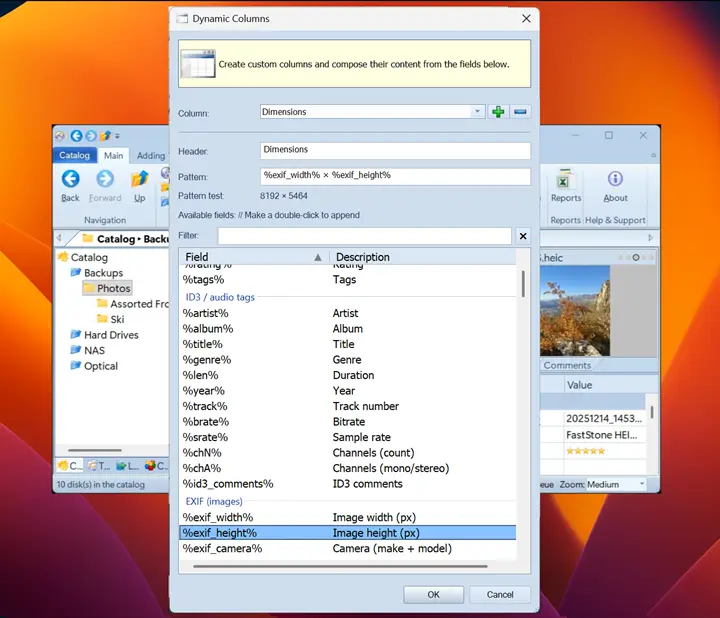Image resolution: width=720 pixels, height=618 pixels.
Task: Click the Description column header
Action: 422,257
